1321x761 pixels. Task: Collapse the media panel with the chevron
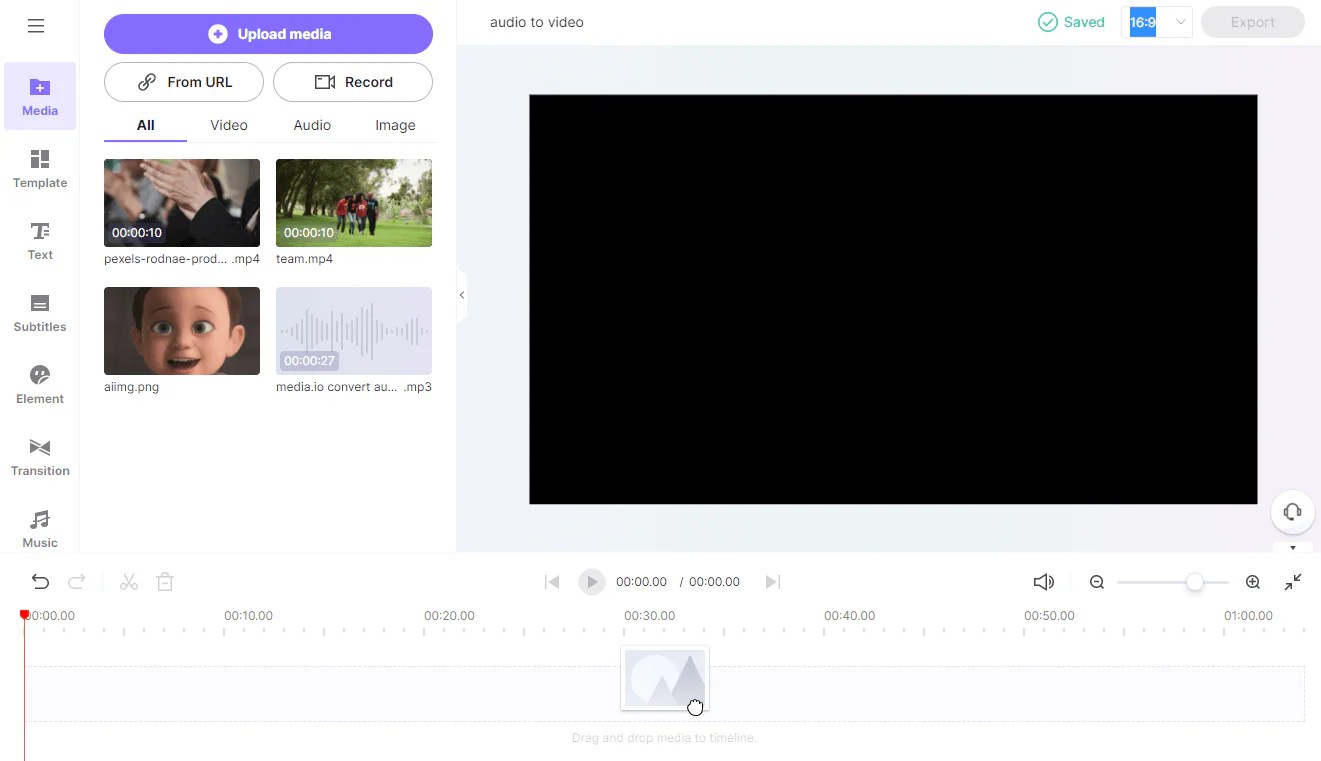(461, 295)
